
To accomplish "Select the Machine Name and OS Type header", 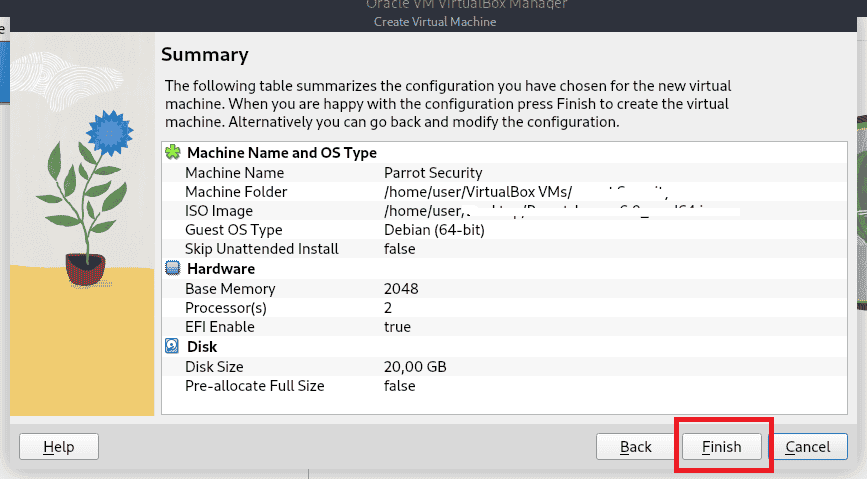I will (x=282, y=153).
